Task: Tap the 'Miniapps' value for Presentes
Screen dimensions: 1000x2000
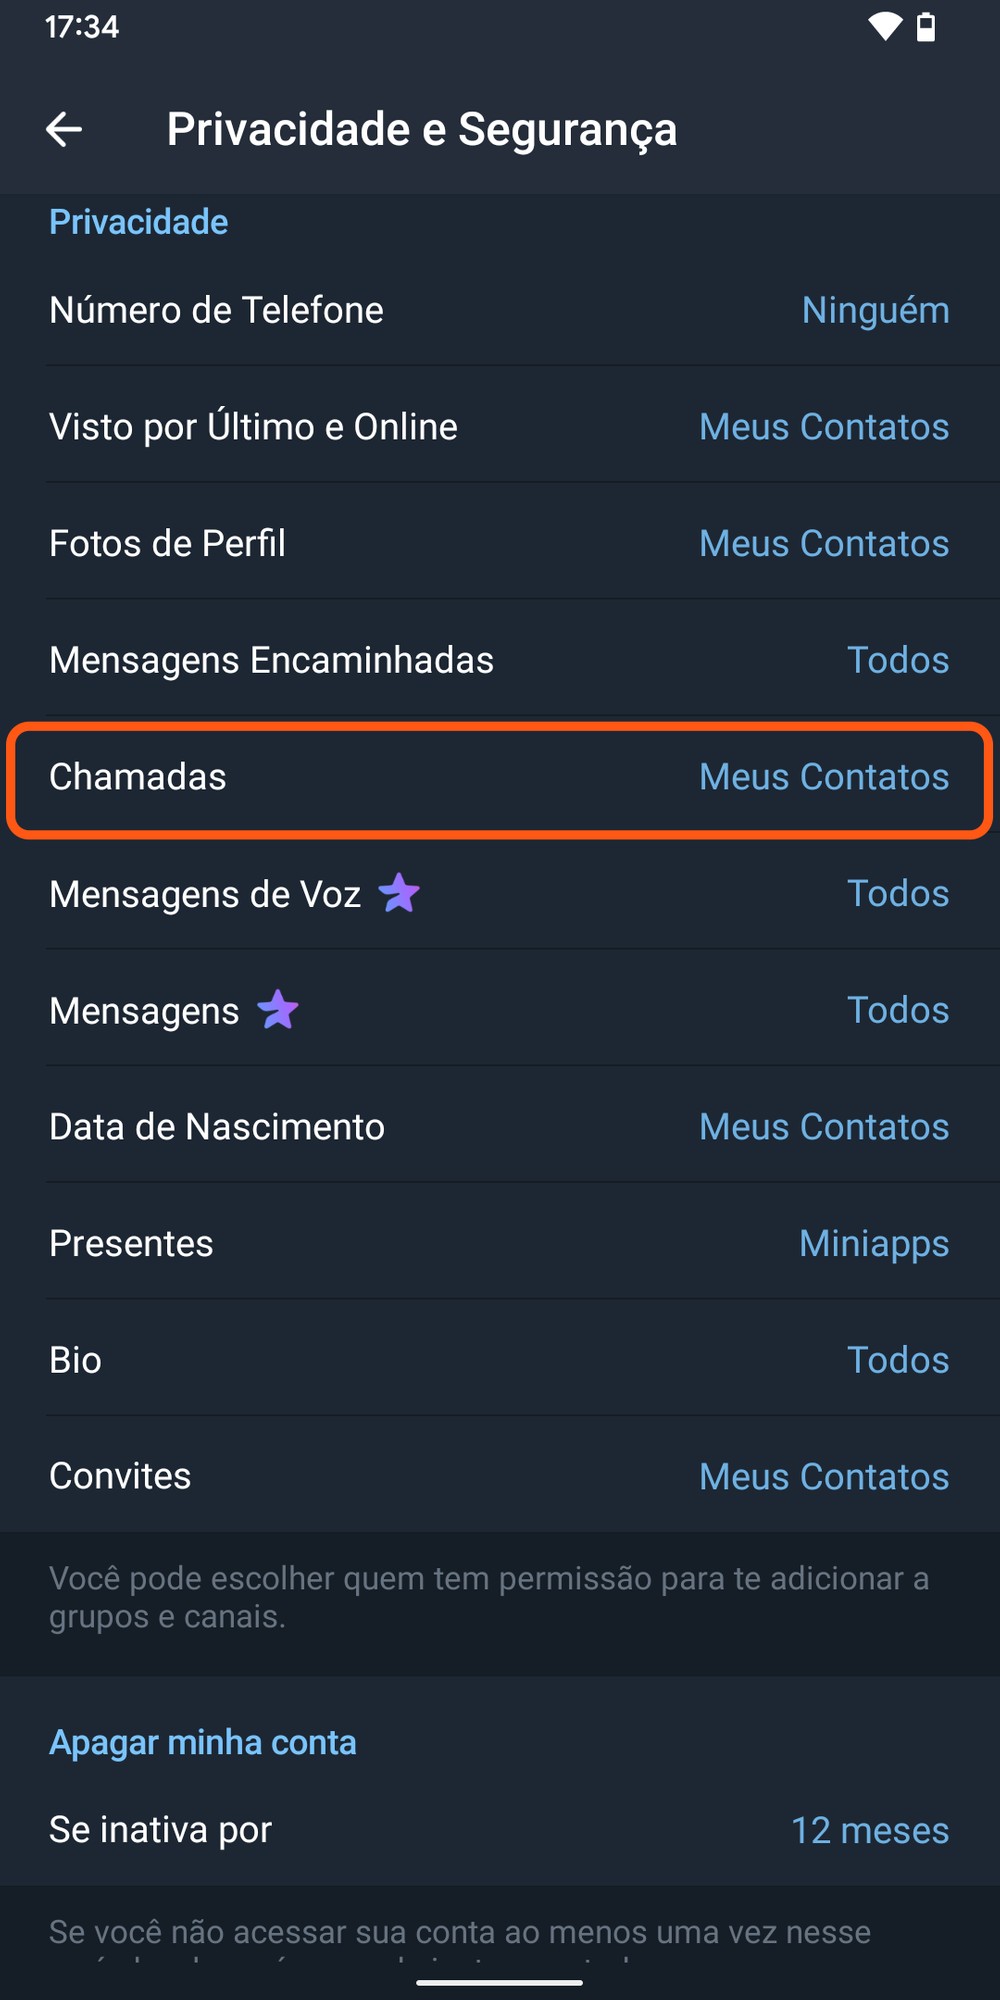Action: (x=873, y=1243)
